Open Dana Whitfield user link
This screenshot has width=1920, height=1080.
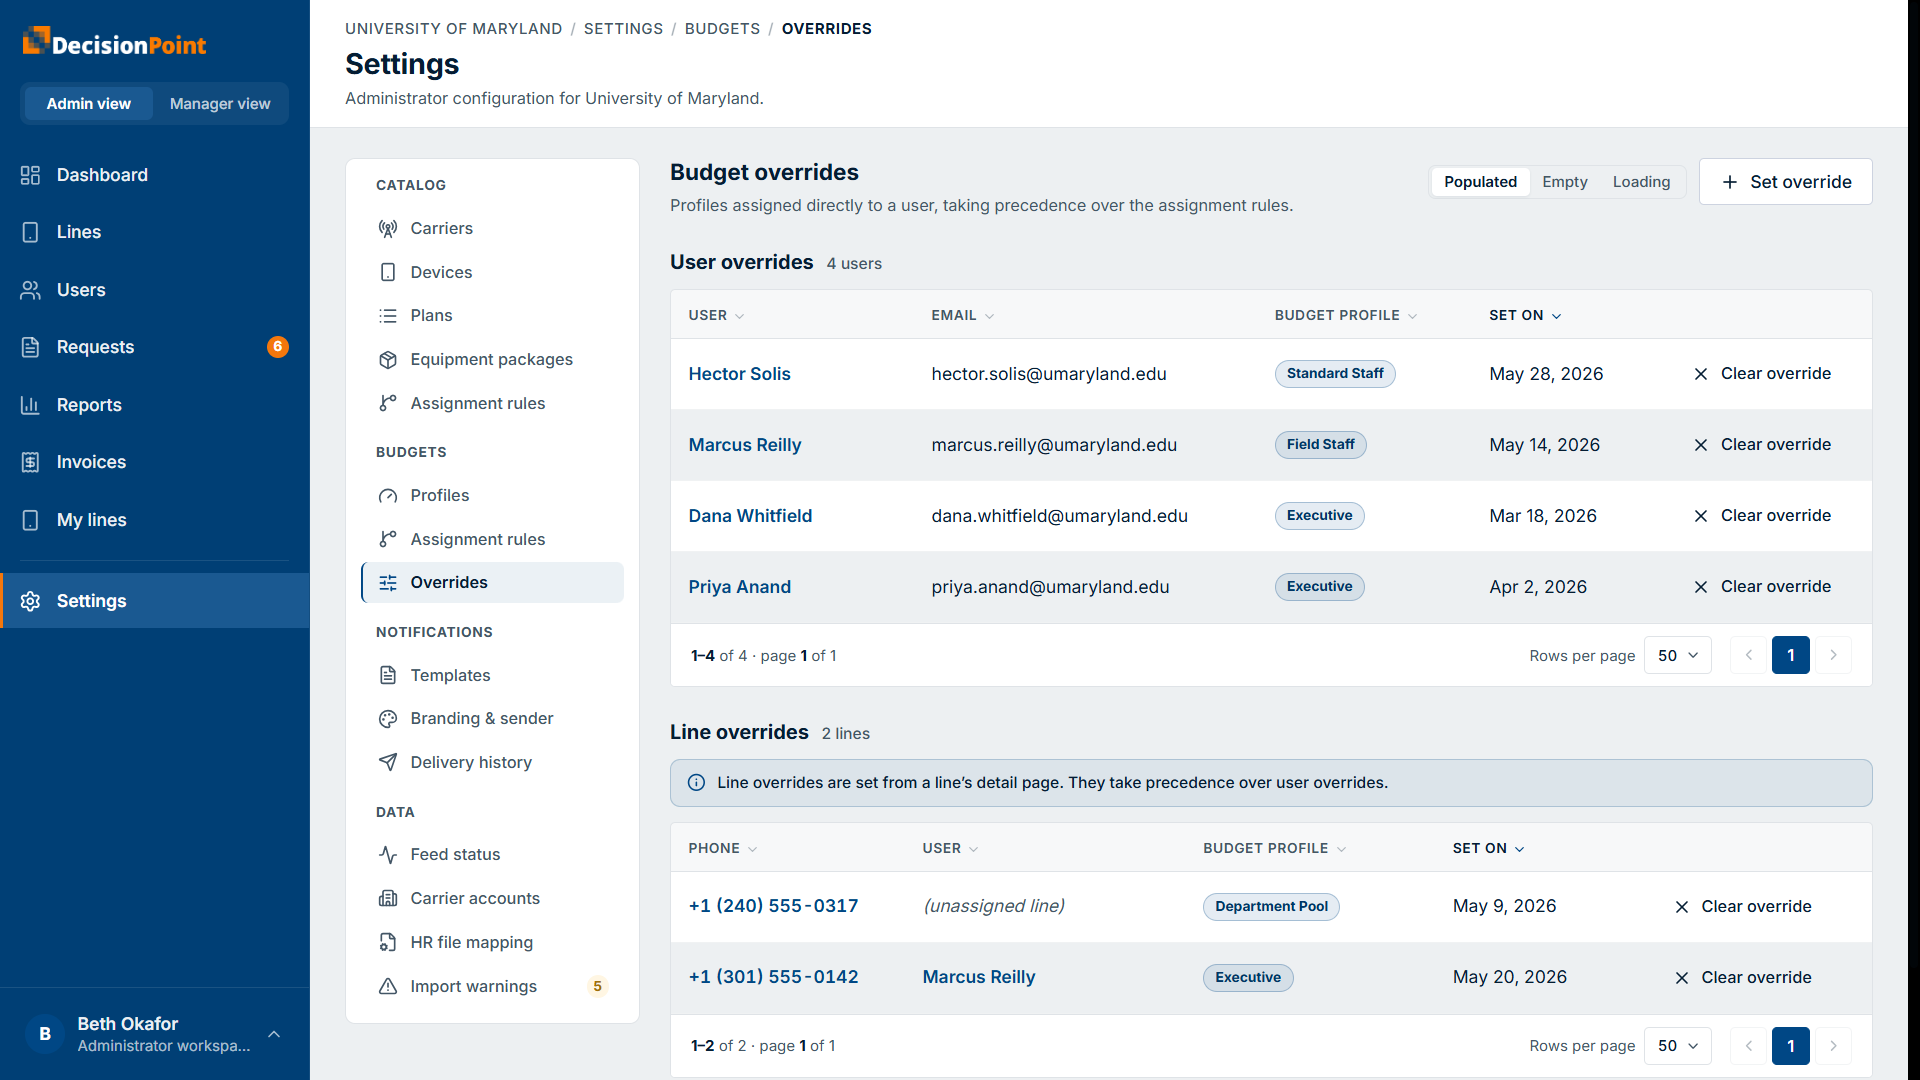coord(750,516)
